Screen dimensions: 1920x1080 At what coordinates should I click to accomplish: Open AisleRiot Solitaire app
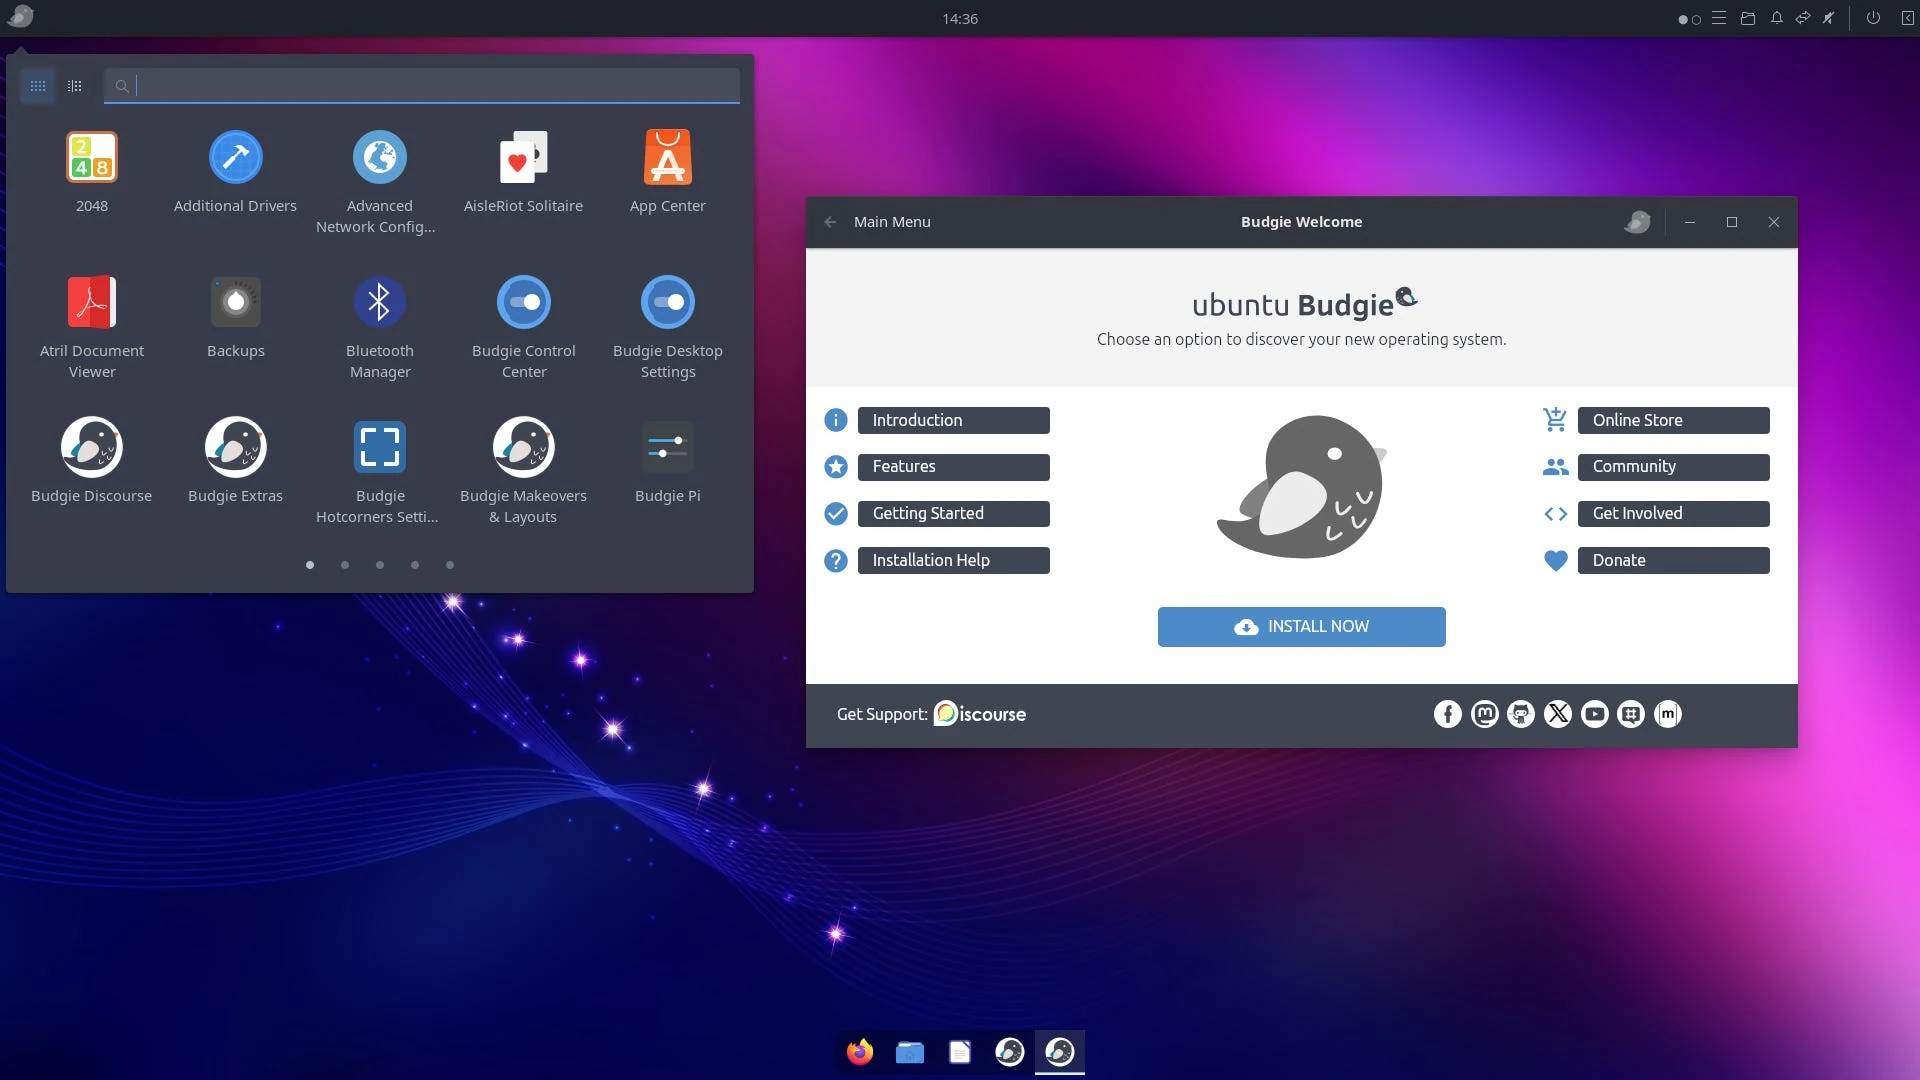(x=523, y=158)
